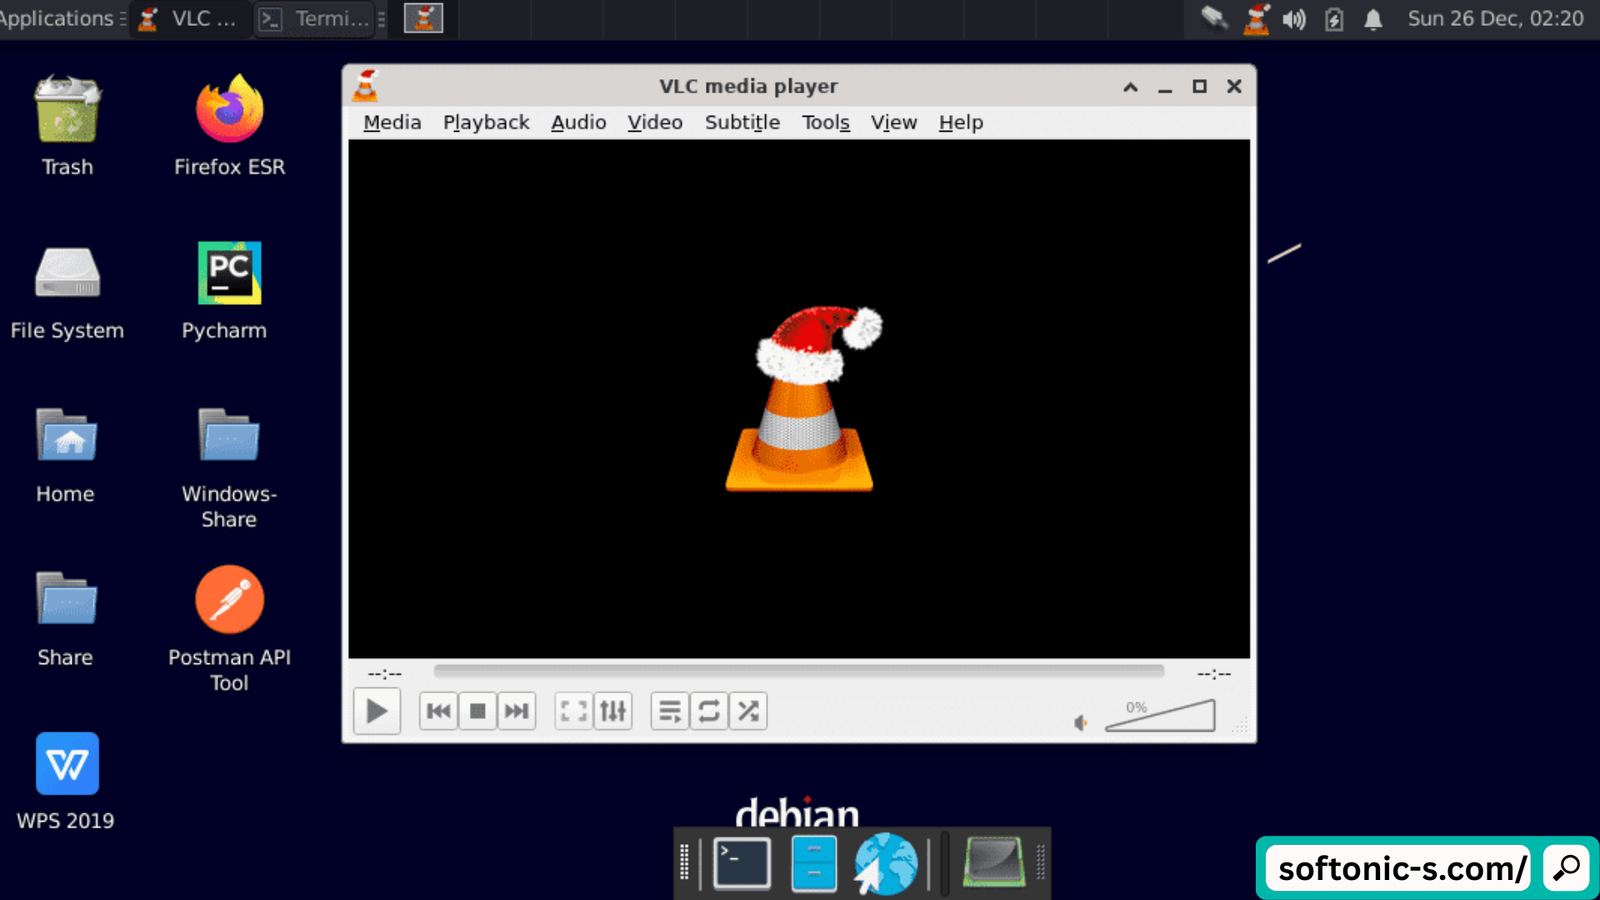Toggle fullscreen video mode
The height and width of the screenshot is (900, 1600).
[574, 711]
